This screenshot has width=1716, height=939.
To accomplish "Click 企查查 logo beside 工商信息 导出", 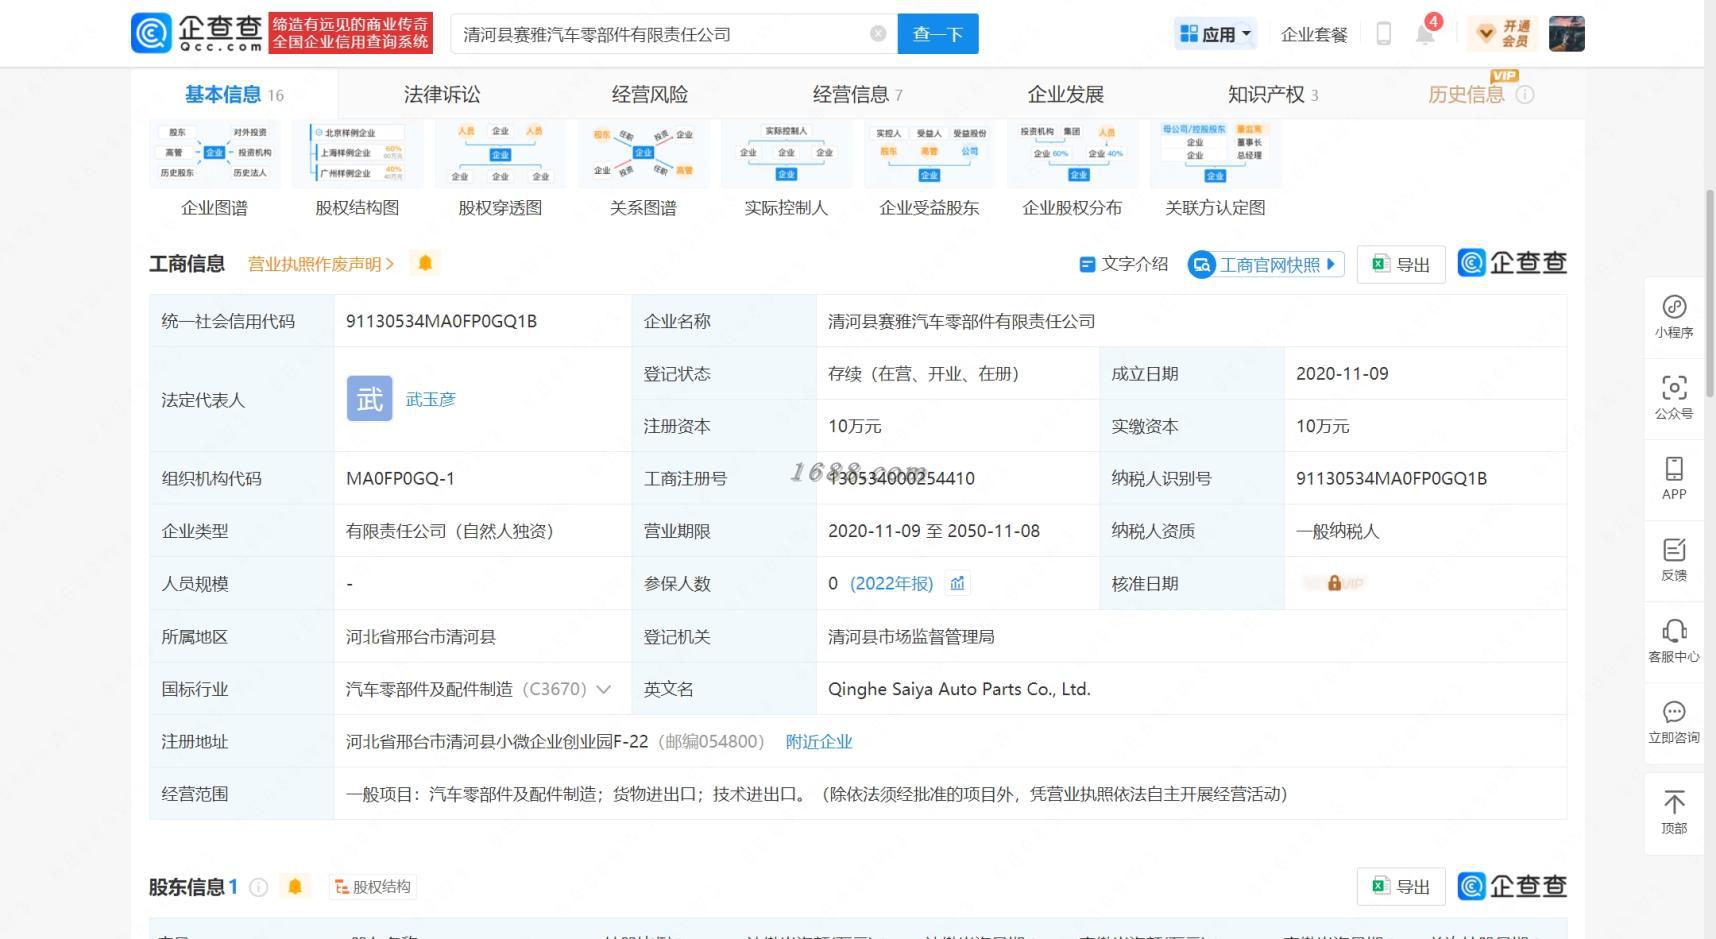I will click(x=1512, y=263).
